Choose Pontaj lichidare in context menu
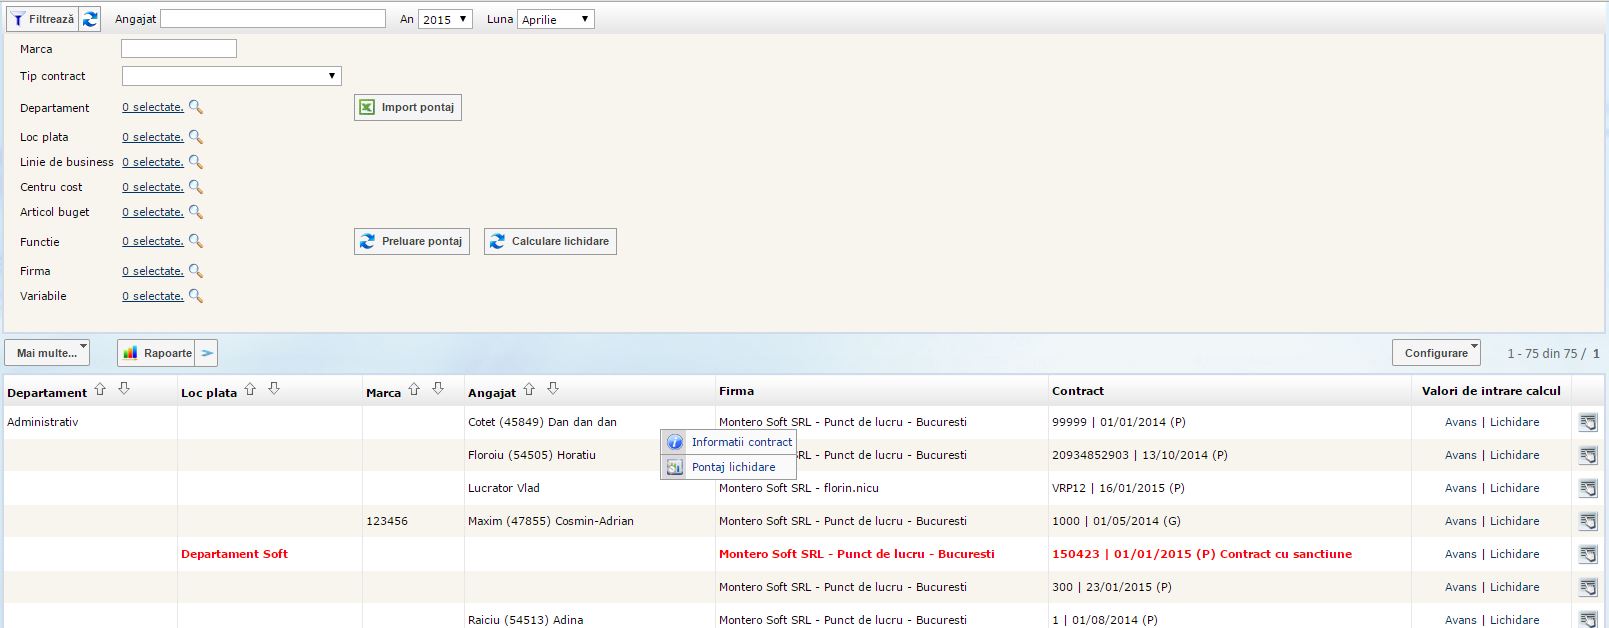 [x=733, y=467]
